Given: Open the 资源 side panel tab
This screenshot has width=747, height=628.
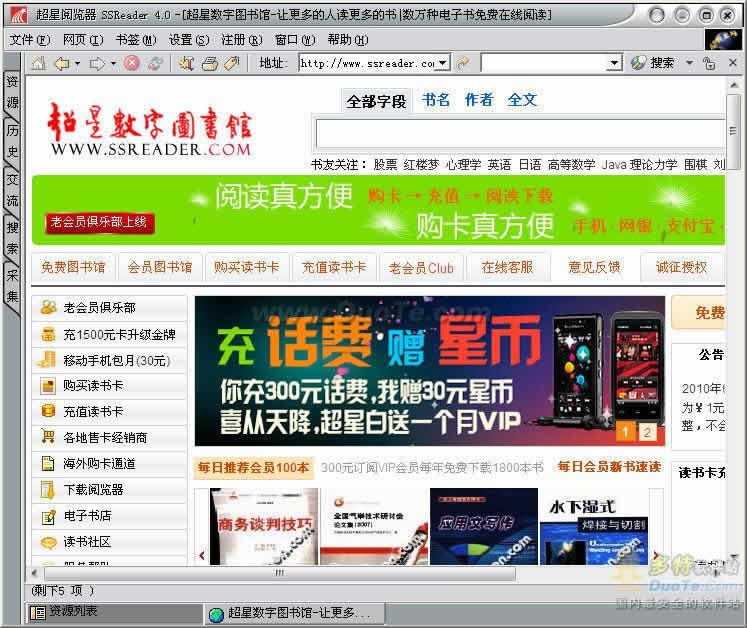Looking at the screenshot, I should (12, 92).
